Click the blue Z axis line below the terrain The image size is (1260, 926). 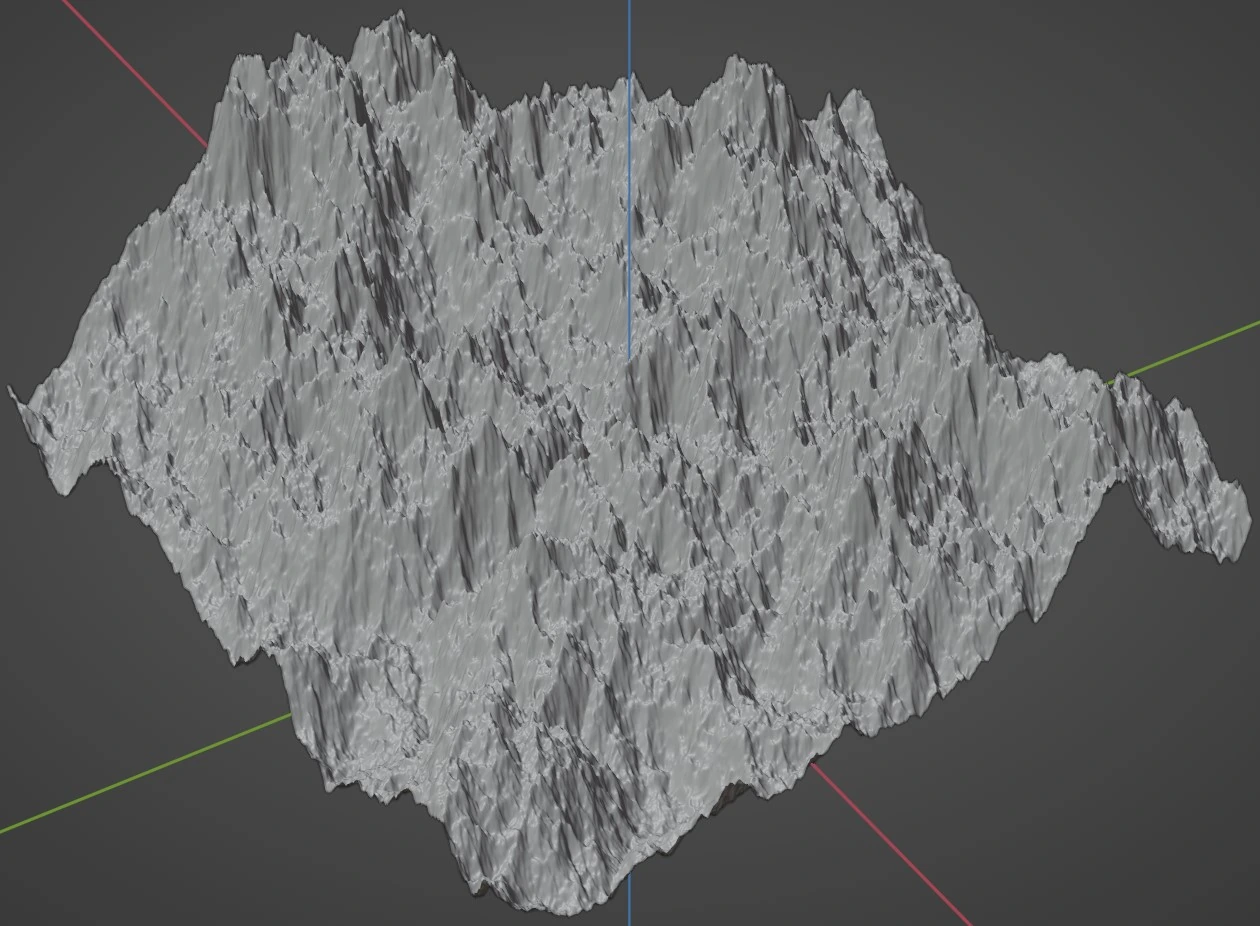630,915
